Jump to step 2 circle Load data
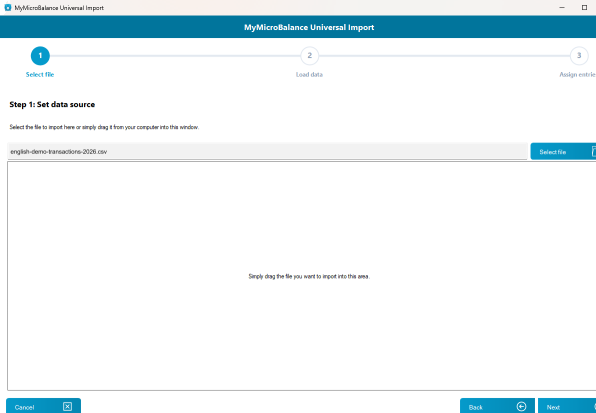Viewport: 596px width, 413px height. 309,56
